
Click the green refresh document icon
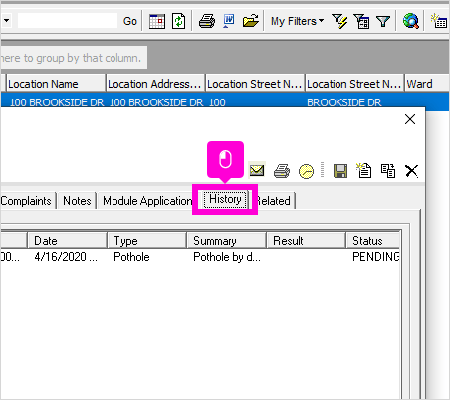coord(179,22)
